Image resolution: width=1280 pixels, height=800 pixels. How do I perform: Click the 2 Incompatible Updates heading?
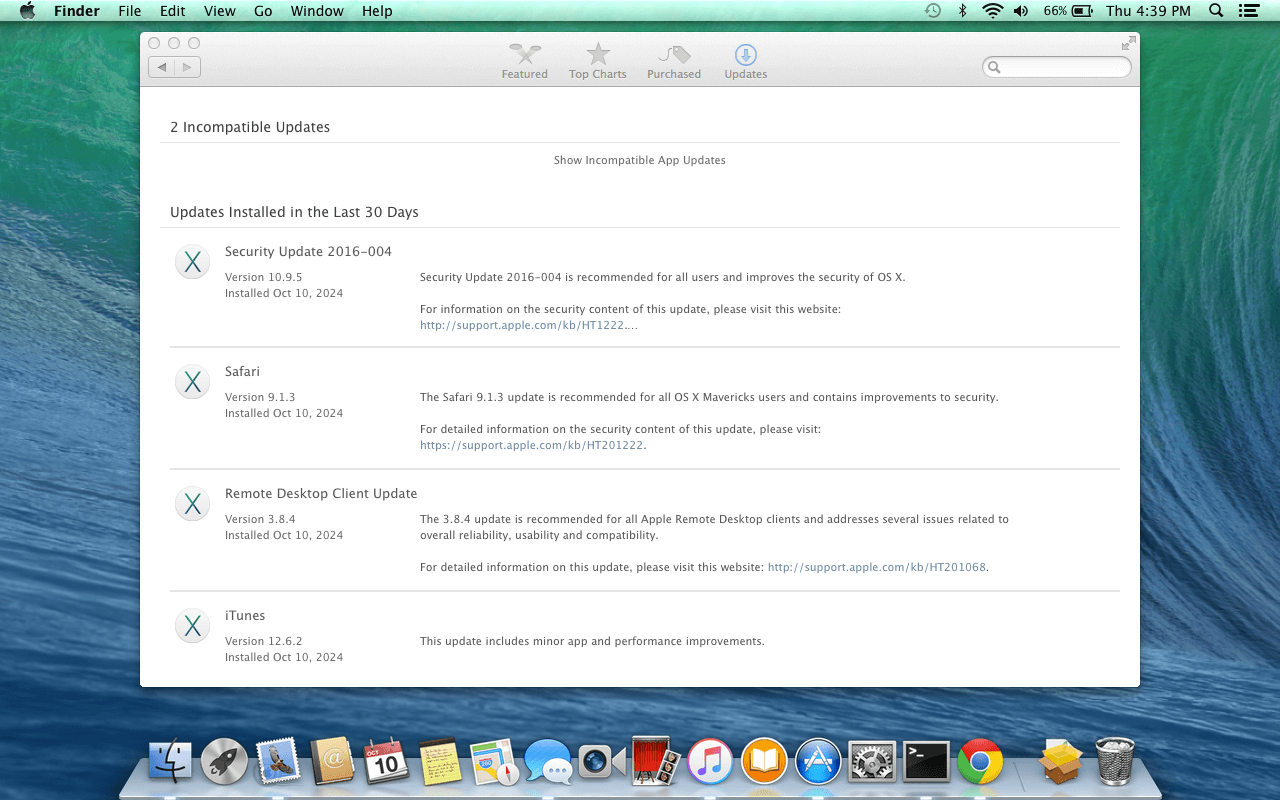tap(250, 127)
